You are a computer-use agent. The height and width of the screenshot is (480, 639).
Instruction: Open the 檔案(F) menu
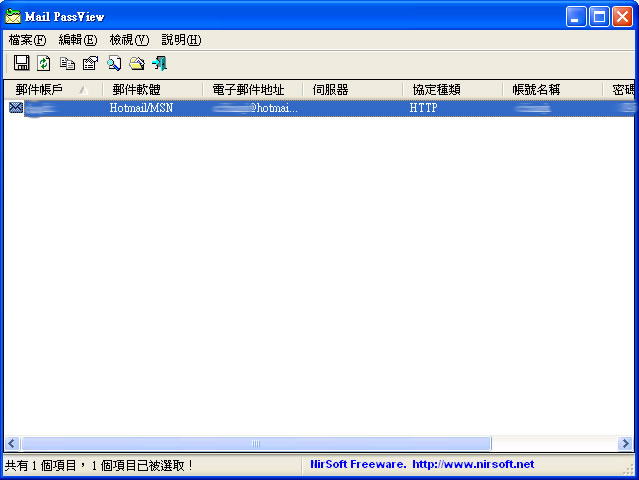point(27,40)
